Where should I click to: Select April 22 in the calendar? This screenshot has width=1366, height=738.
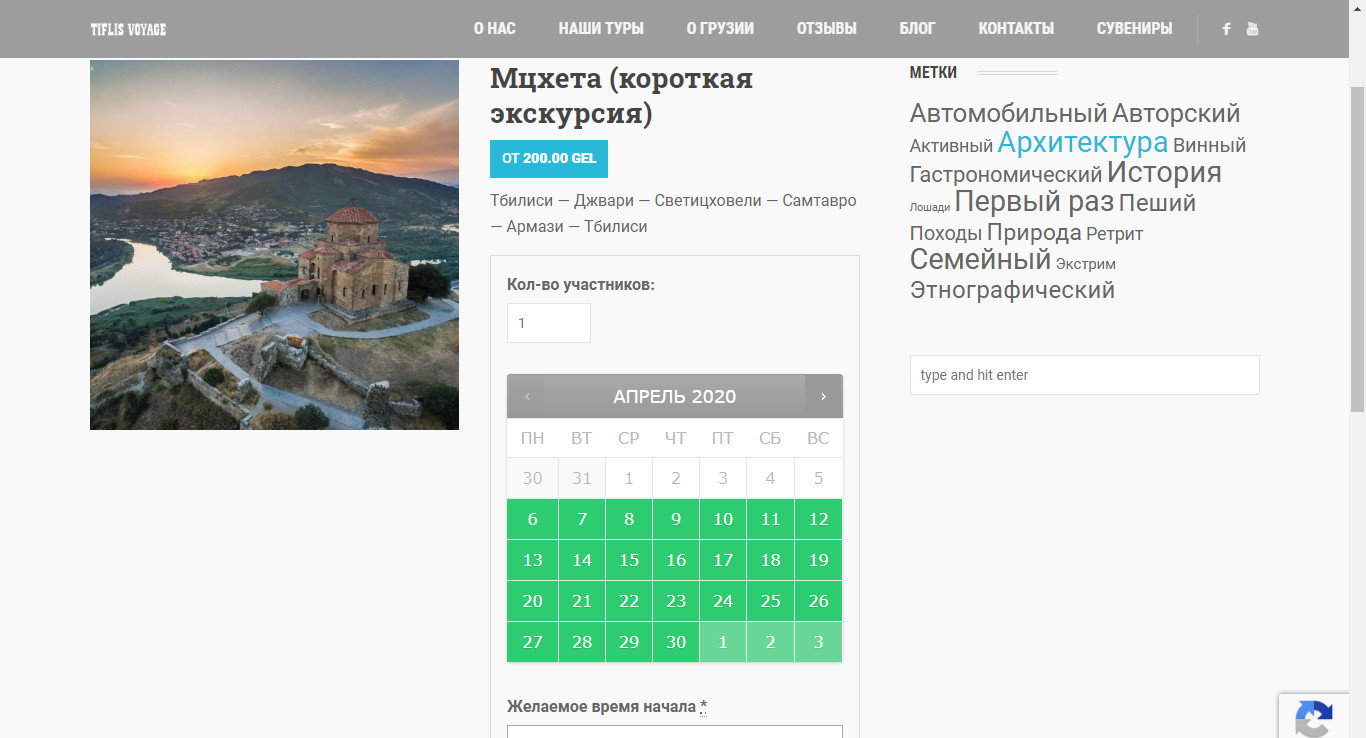[628, 601]
